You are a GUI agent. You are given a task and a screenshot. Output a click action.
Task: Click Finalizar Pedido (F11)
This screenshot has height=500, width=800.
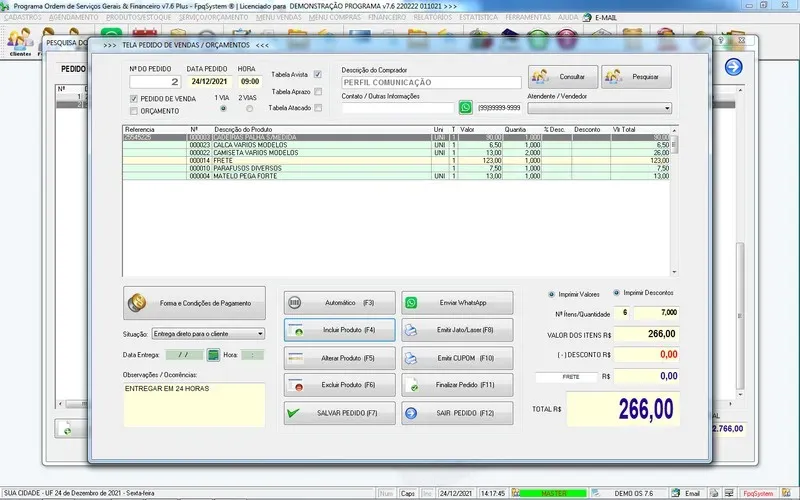click(457, 385)
